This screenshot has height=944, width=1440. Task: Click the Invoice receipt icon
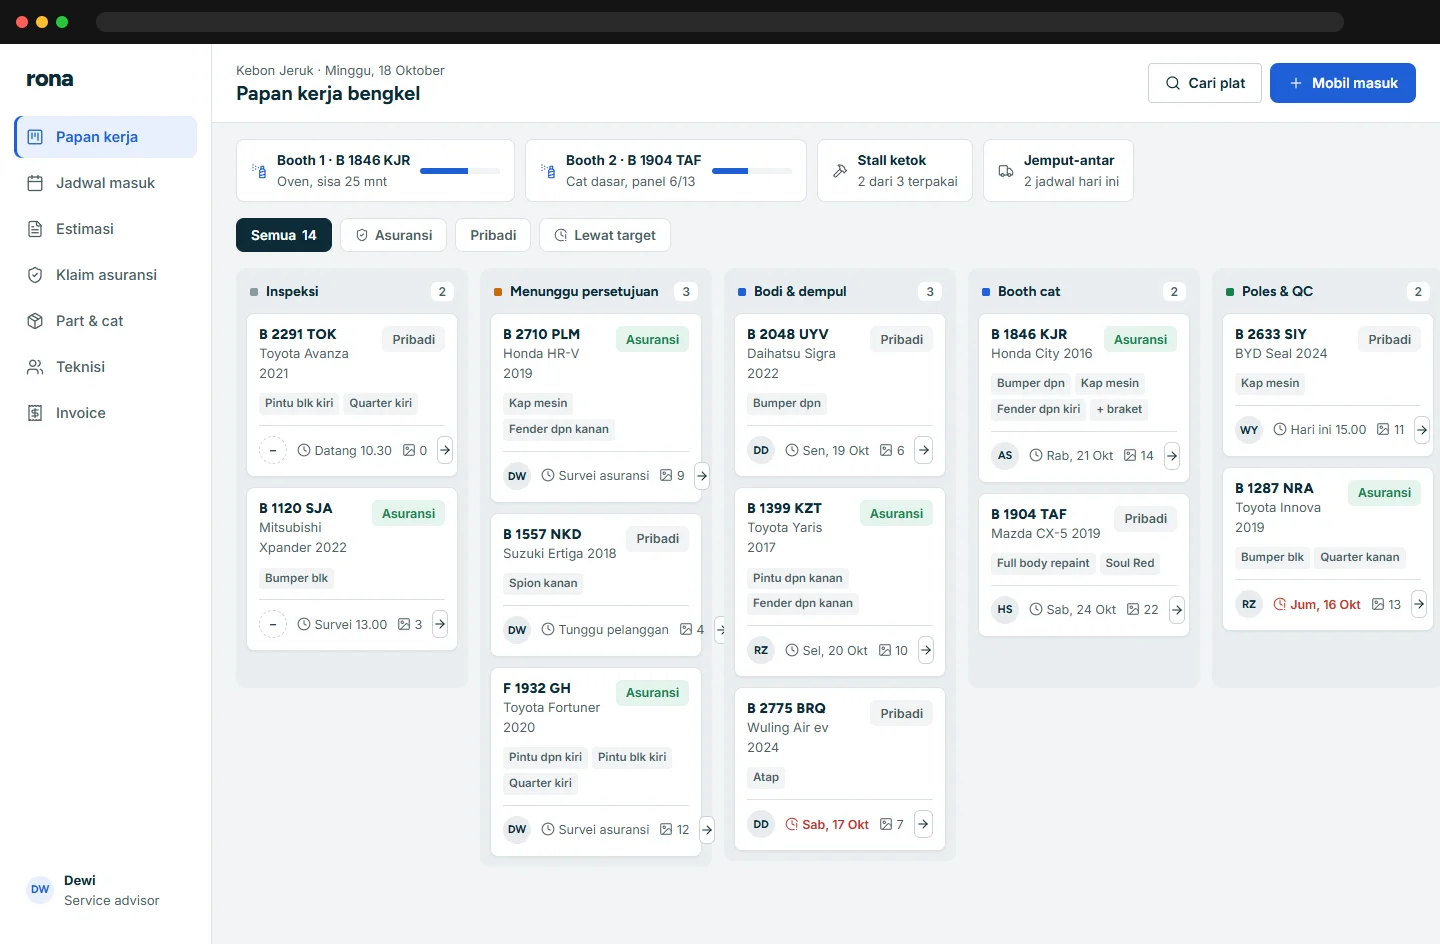click(35, 413)
